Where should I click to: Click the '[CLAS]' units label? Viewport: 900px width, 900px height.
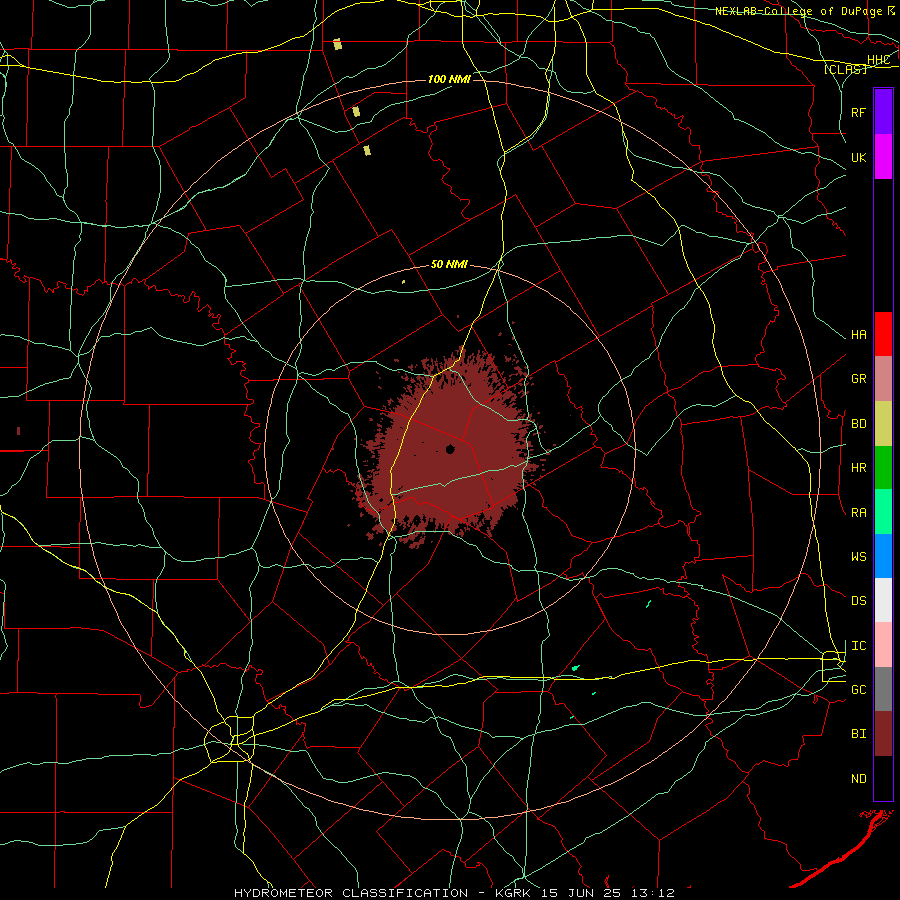pyautogui.click(x=845, y=69)
